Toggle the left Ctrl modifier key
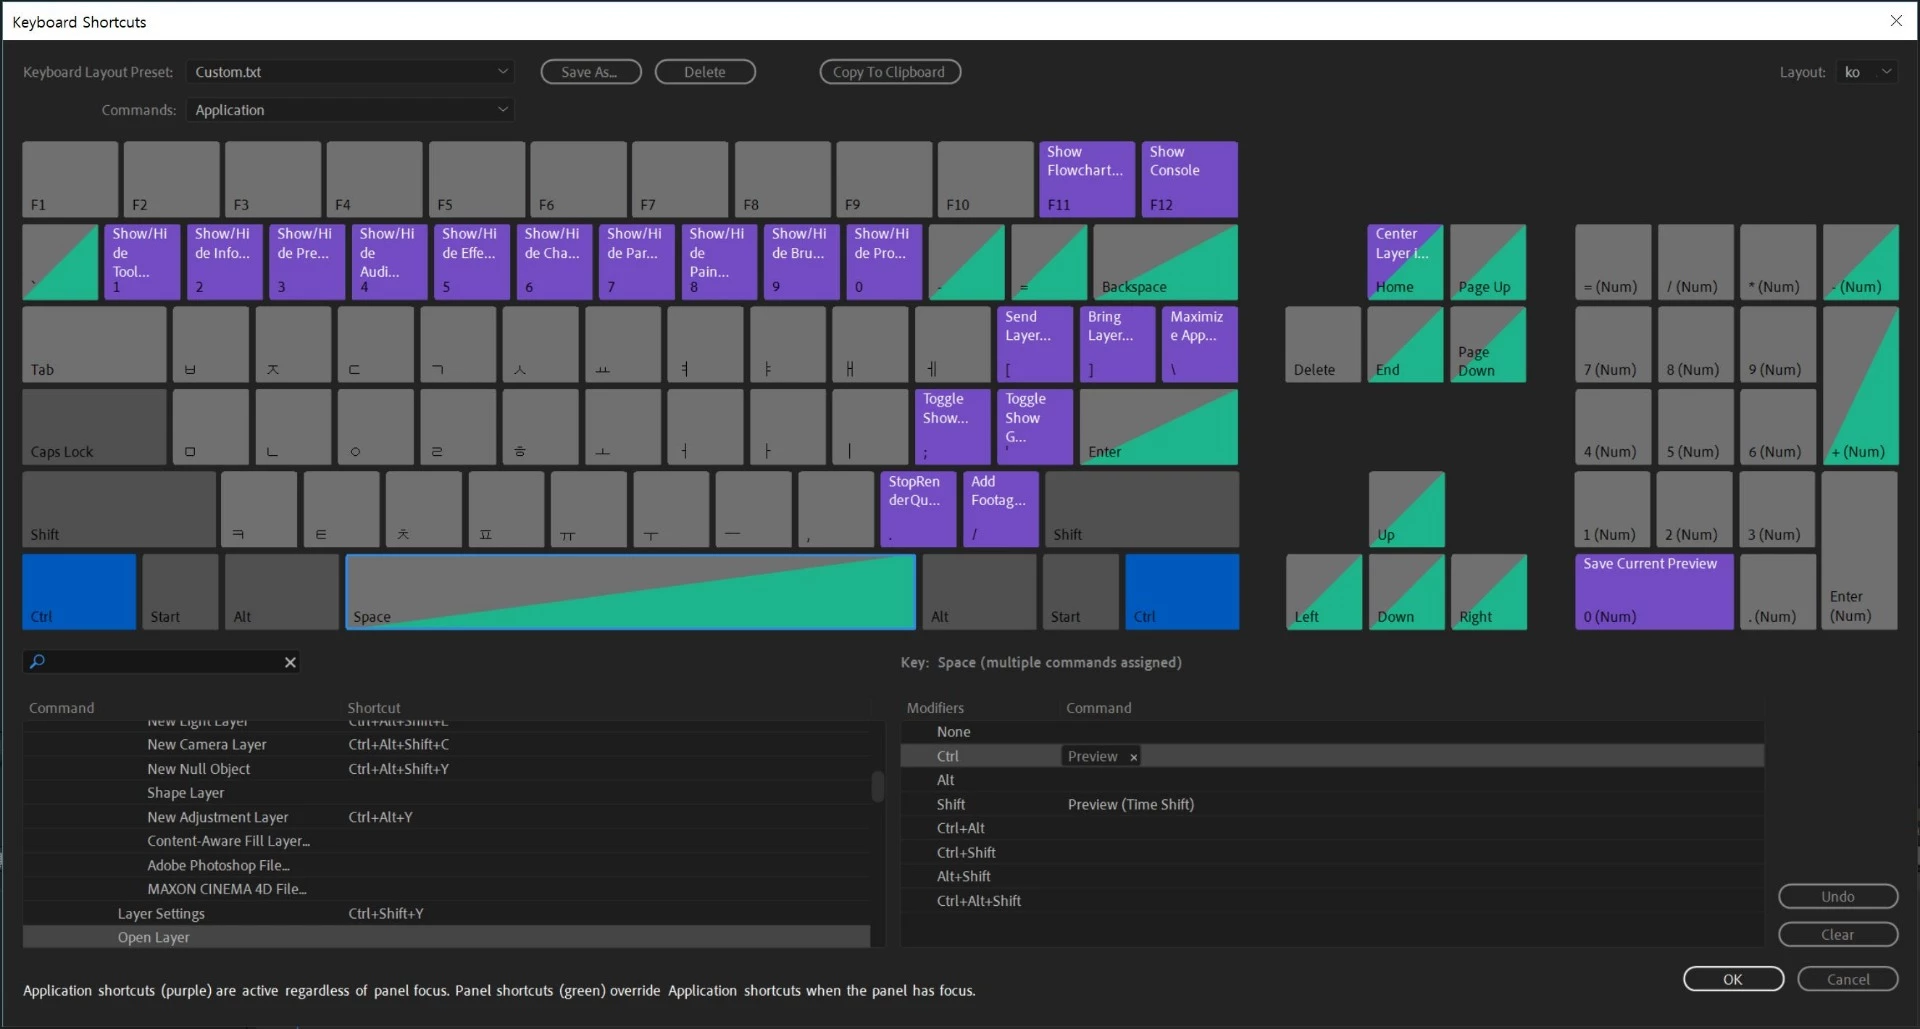The width and height of the screenshot is (1920, 1029). click(79, 592)
